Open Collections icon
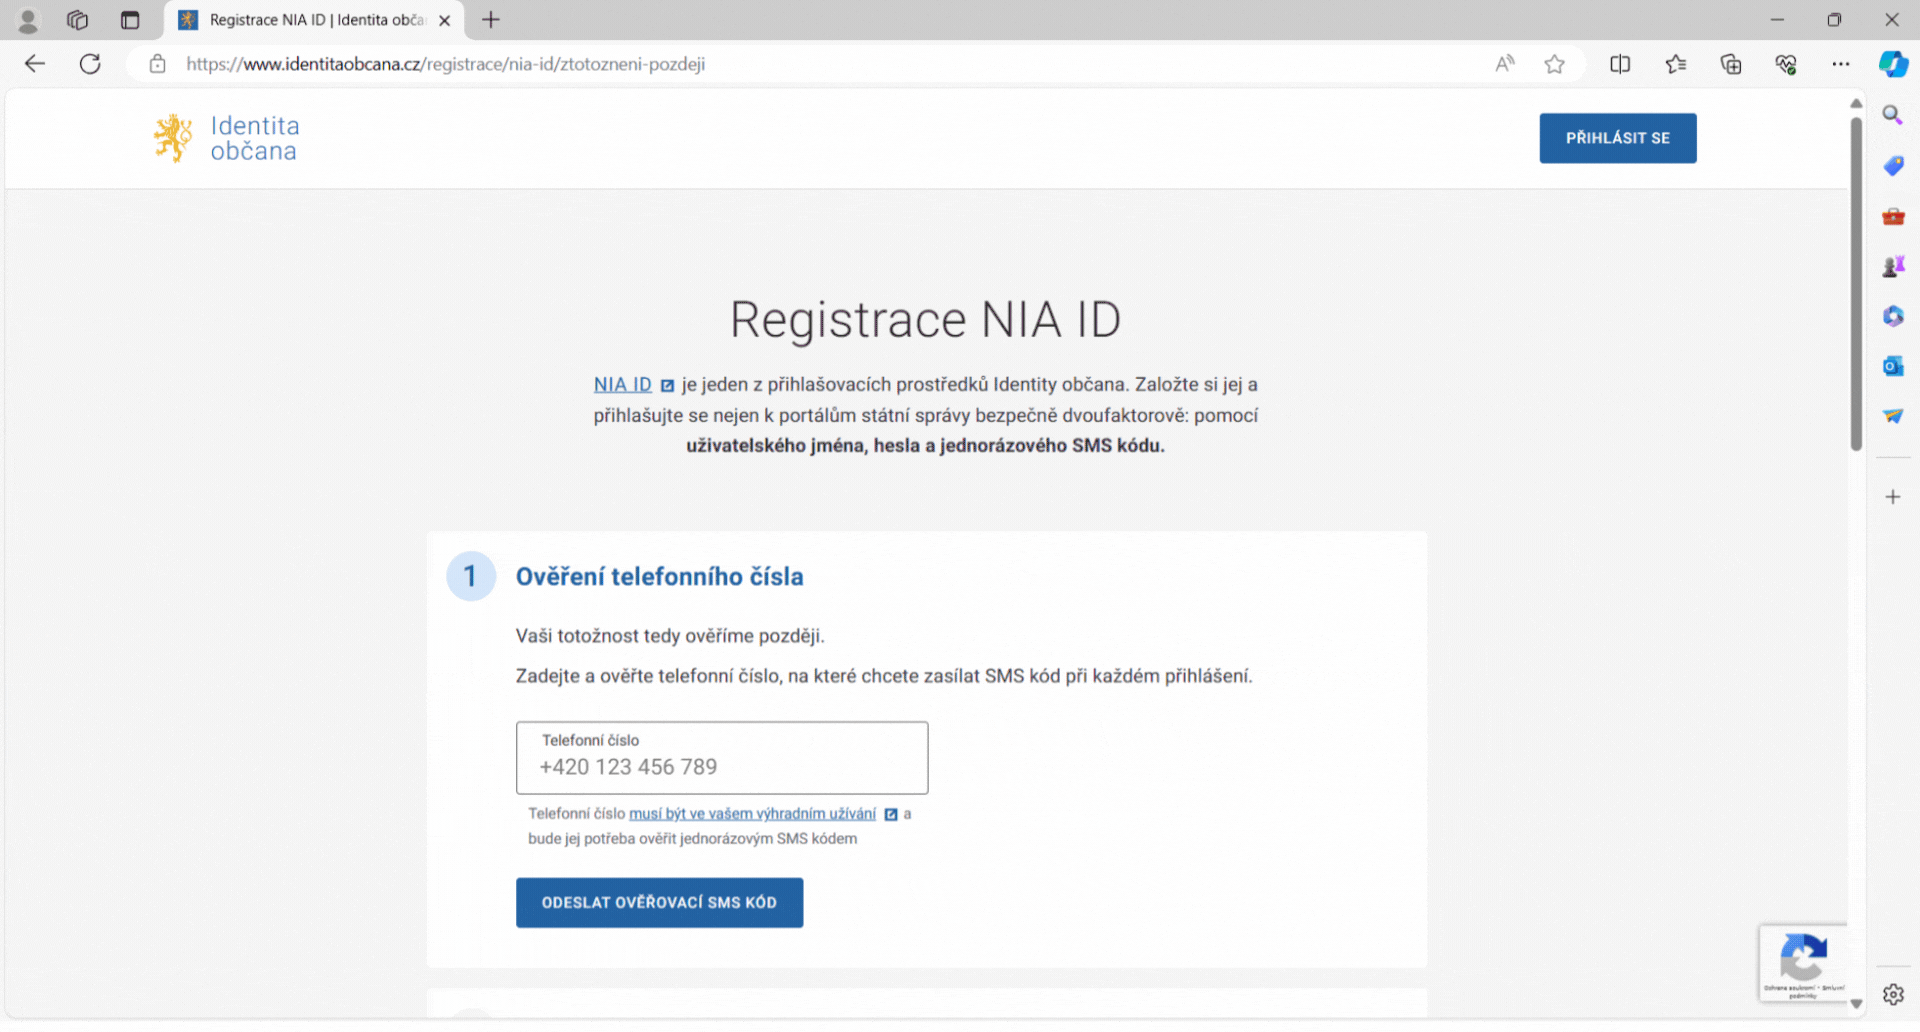This screenshot has width=1920, height=1032. (x=1731, y=64)
